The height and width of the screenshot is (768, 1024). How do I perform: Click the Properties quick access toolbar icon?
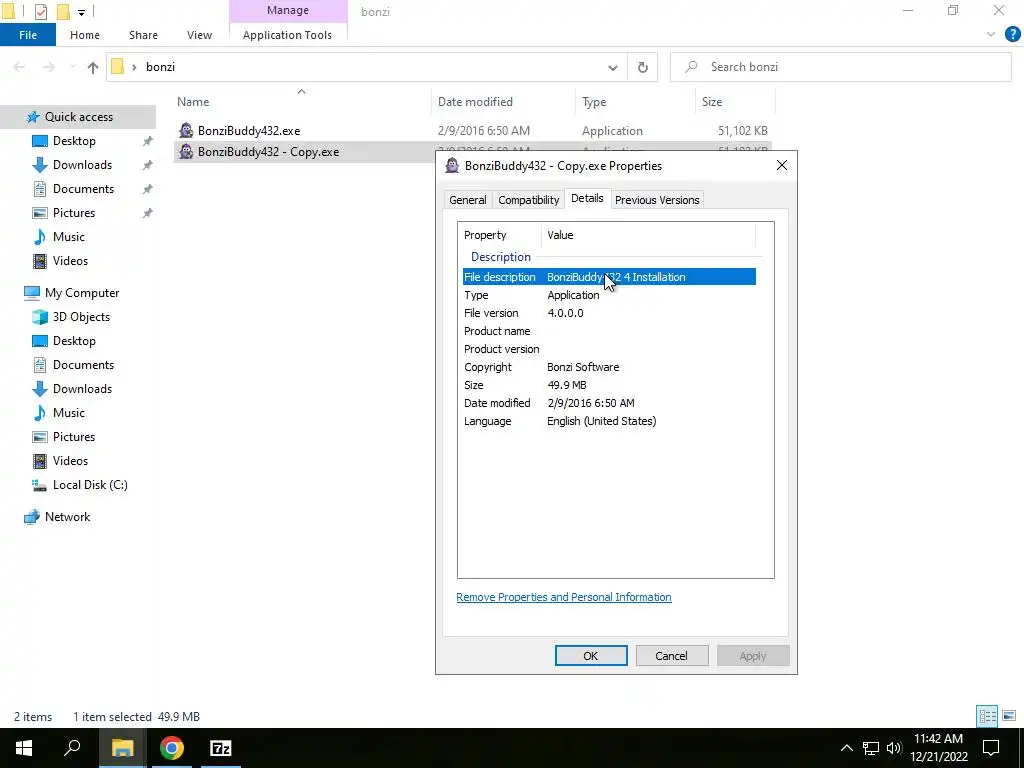click(x=40, y=11)
